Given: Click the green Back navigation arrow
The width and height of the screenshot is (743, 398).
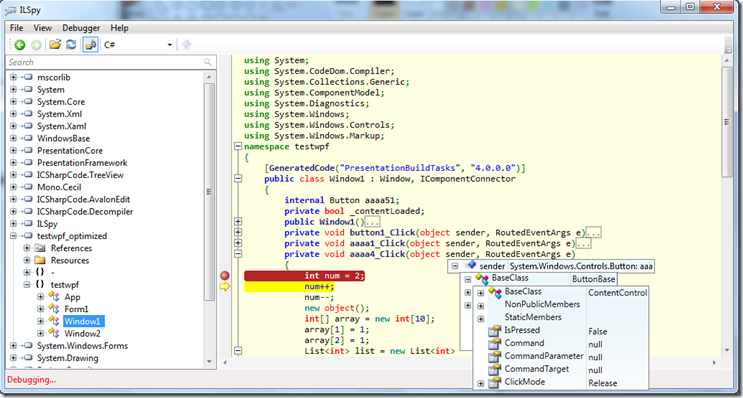Looking at the screenshot, I should pyautogui.click(x=20, y=45).
